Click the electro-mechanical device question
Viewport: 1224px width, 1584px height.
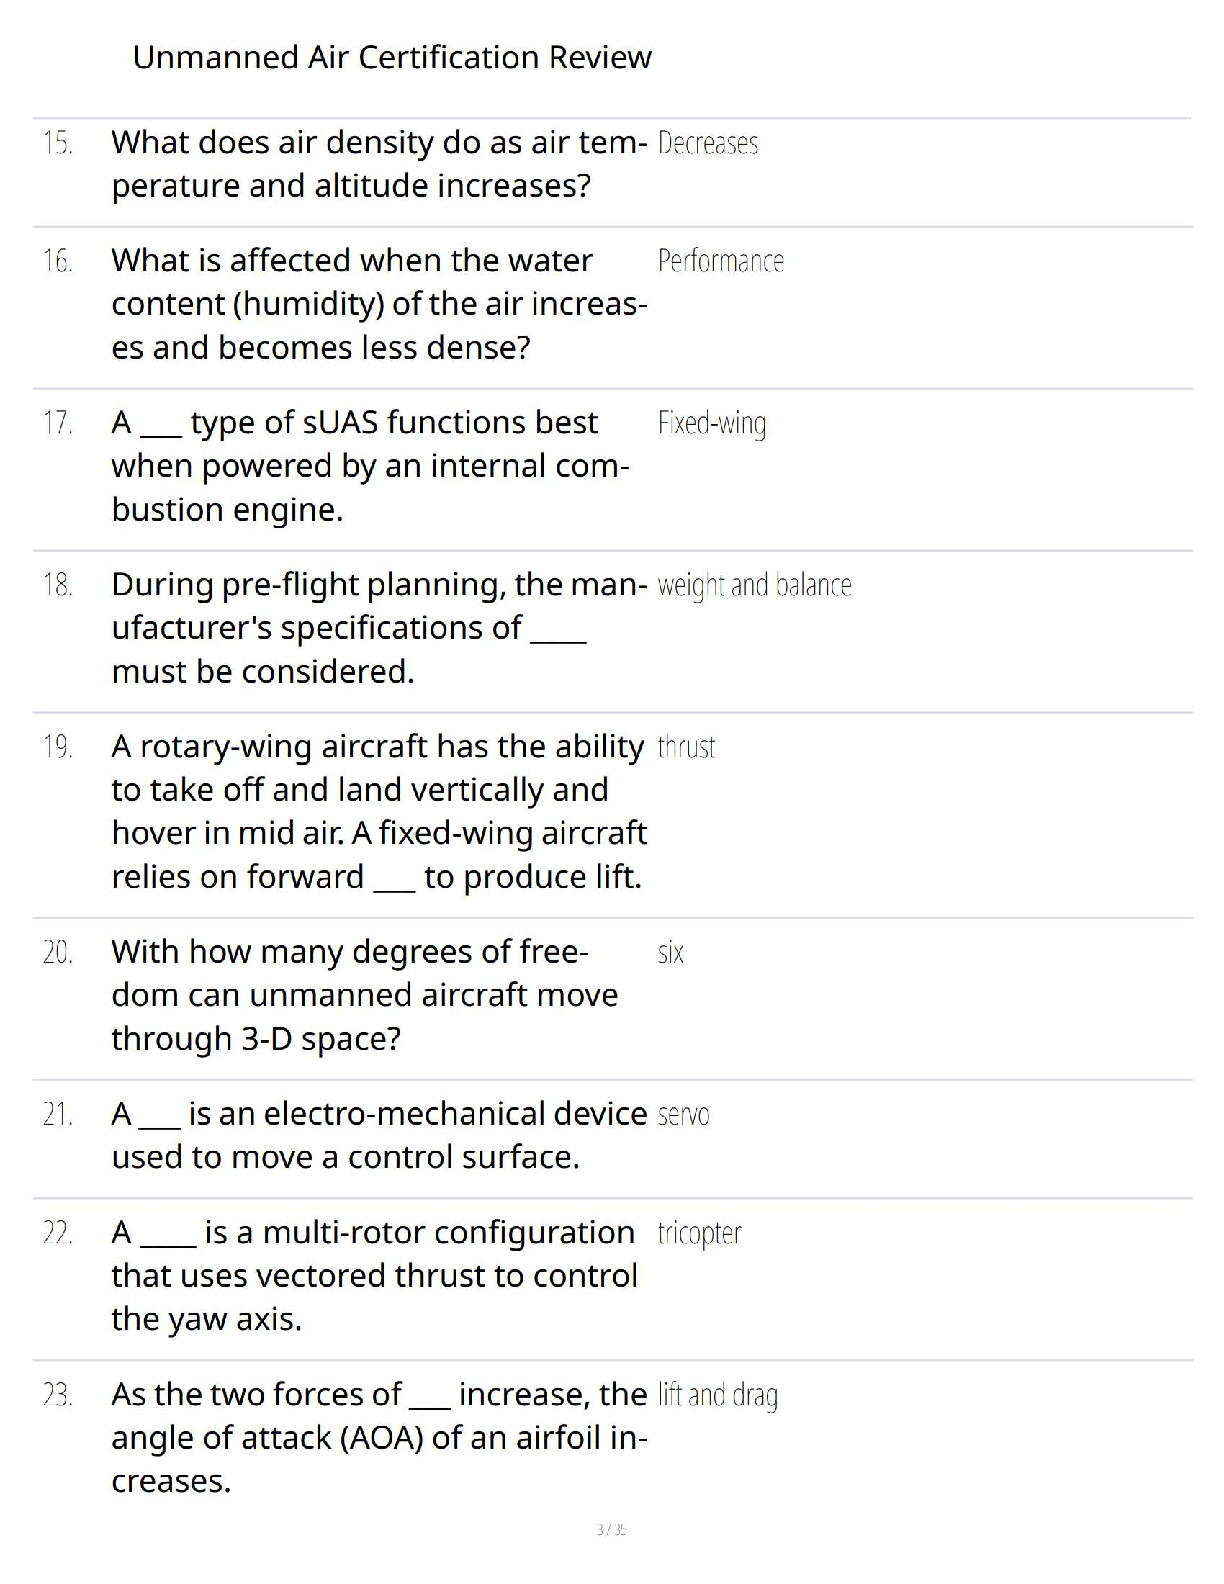coord(379,1135)
